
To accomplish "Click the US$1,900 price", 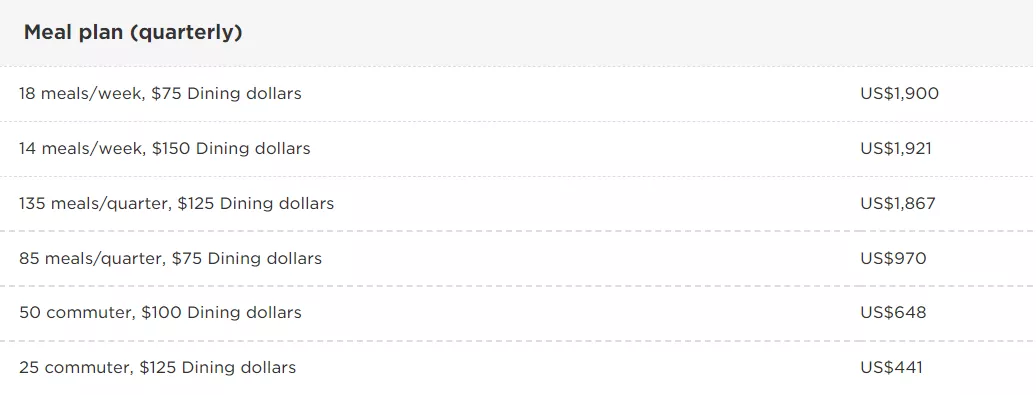I will (x=899, y=94).
